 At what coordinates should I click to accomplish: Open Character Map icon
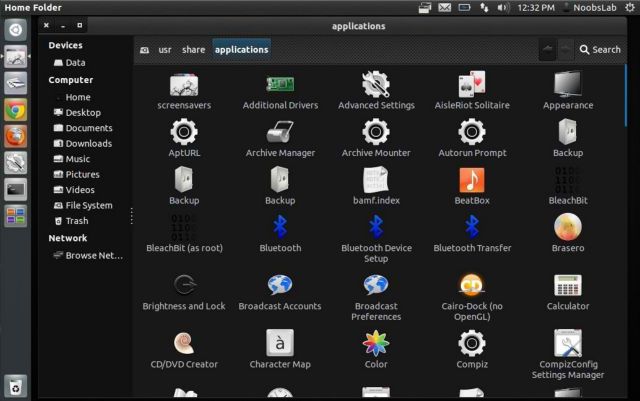(x=280, y=343)
